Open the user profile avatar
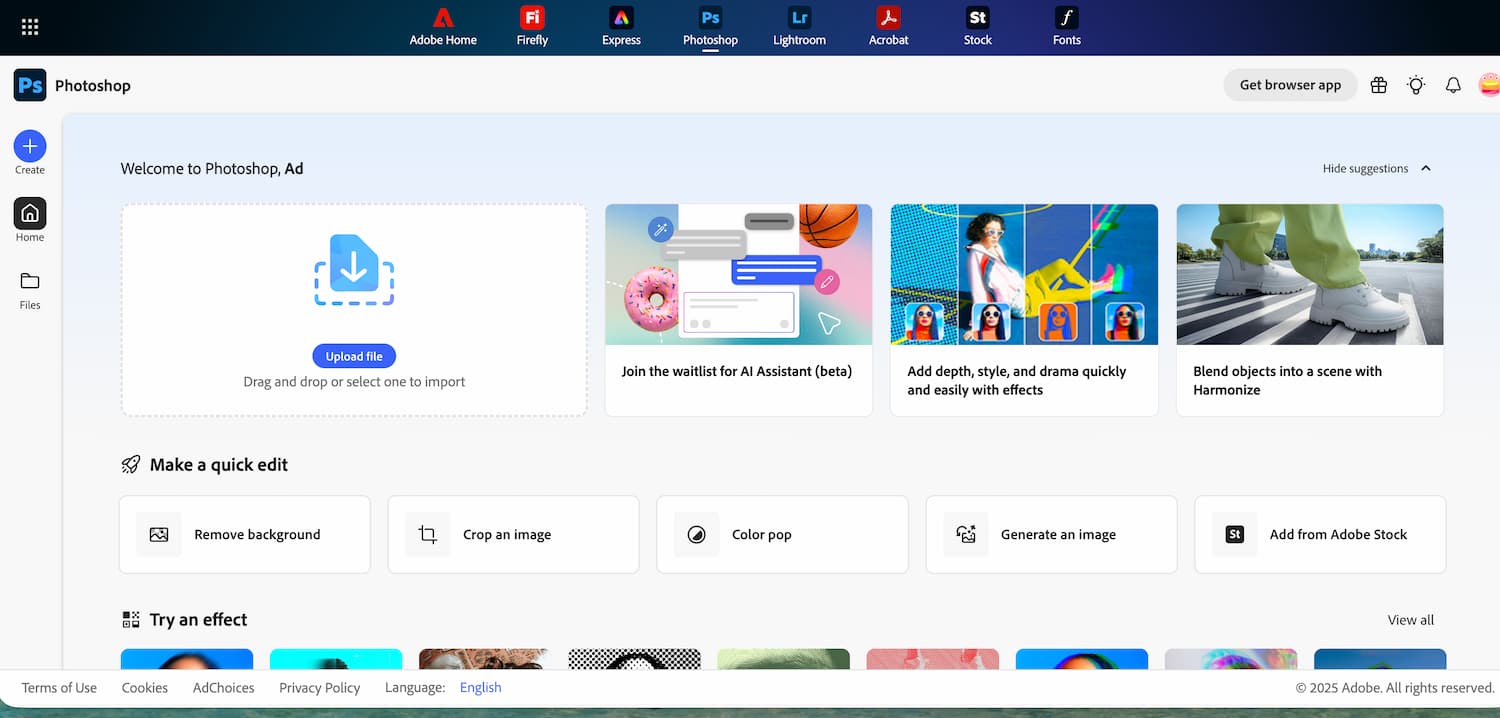The width and height of the screenshot is (1500, 718). tap(1488, 85)
